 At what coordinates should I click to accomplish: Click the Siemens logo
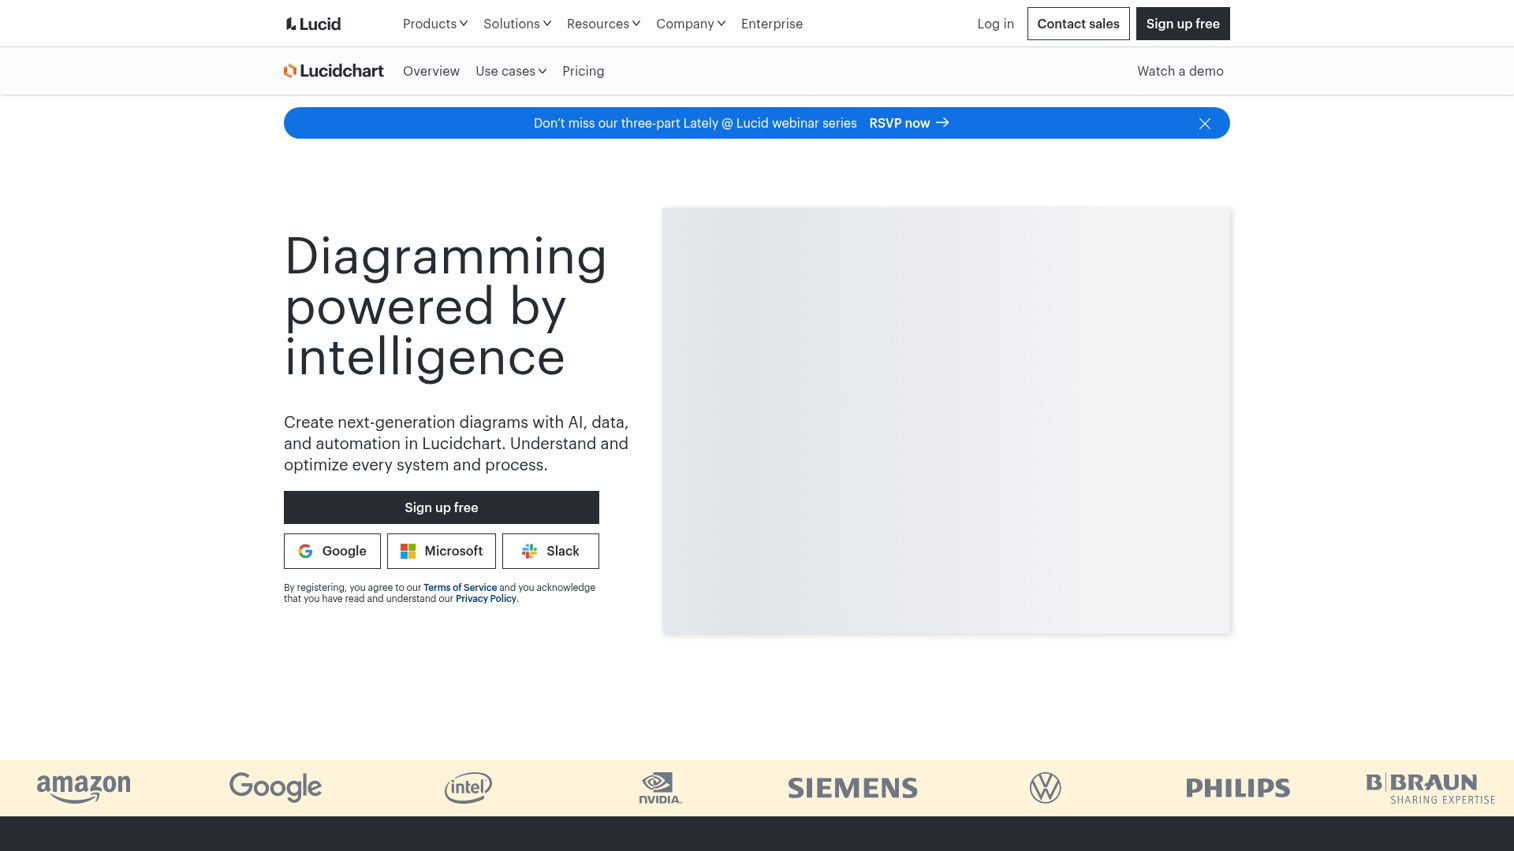[853, 788]
